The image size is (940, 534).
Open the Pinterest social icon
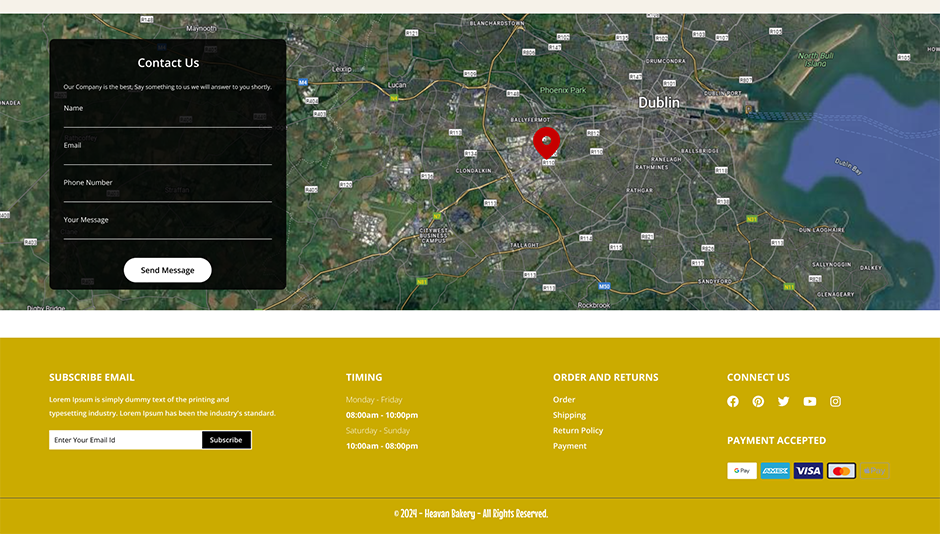tap(758, 402)
